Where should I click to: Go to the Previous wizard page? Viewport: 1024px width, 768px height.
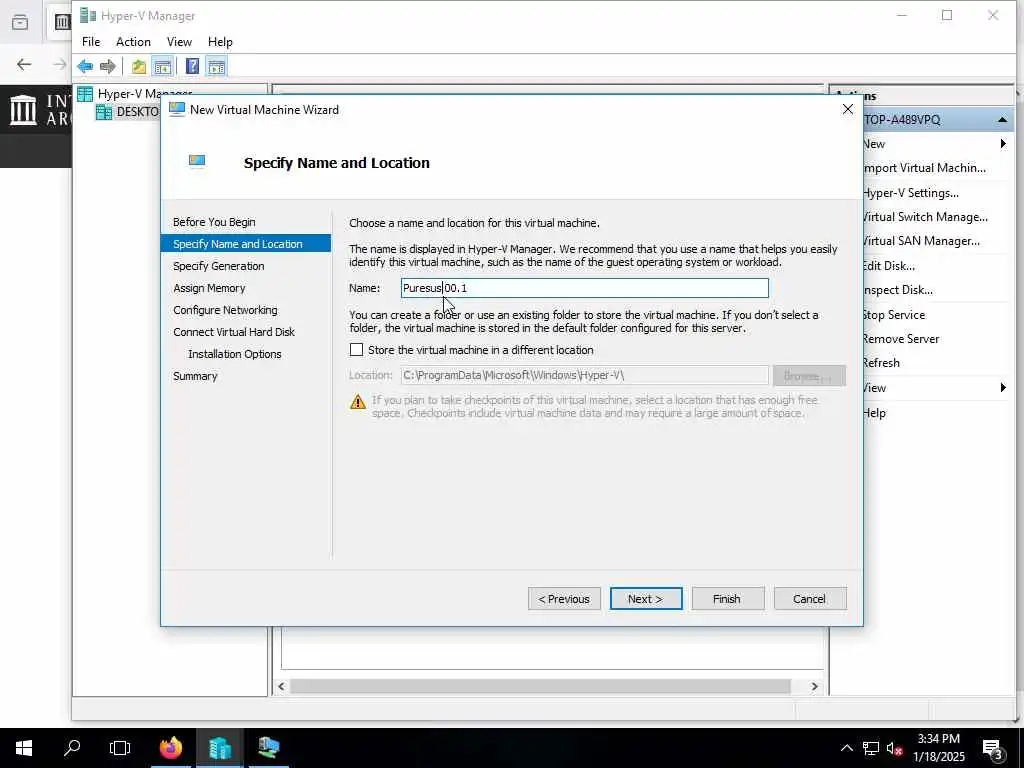pos(564,599)
